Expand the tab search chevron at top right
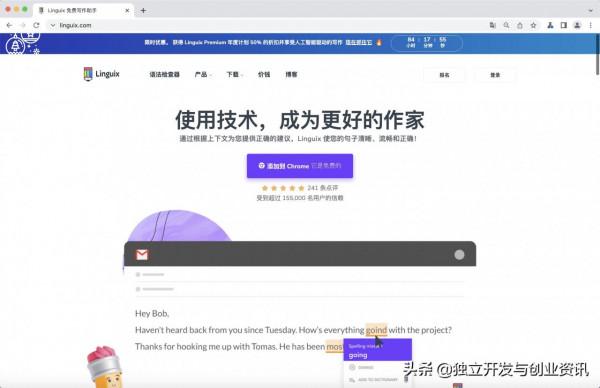 (x=590, y=10)
